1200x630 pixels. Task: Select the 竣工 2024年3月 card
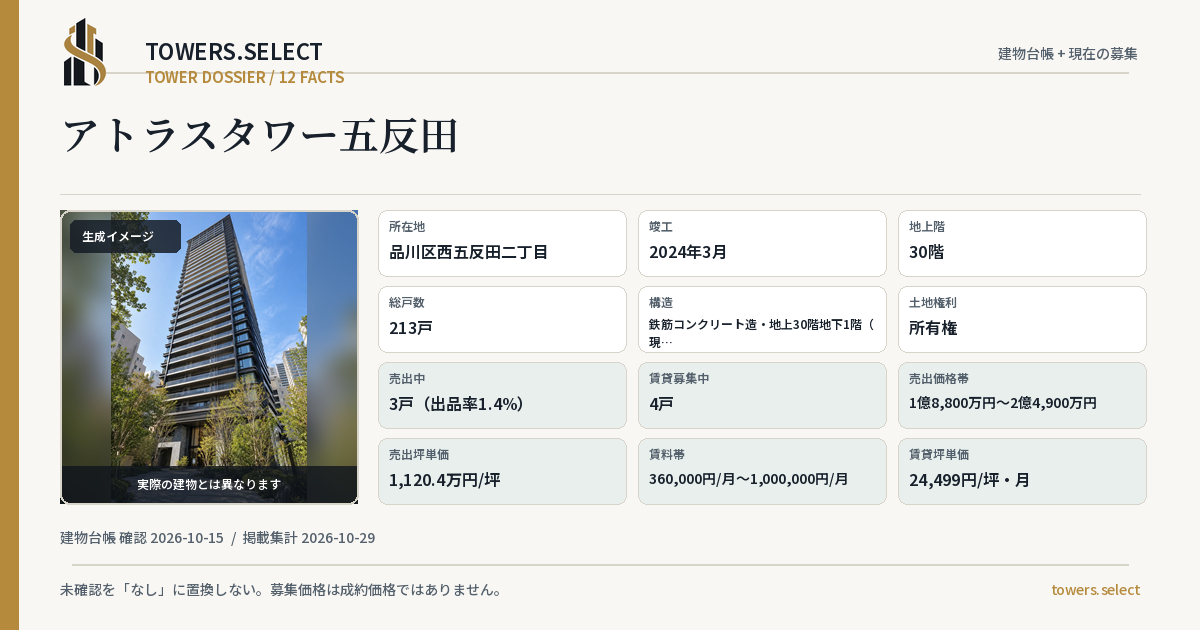click(x=762, y=243)
